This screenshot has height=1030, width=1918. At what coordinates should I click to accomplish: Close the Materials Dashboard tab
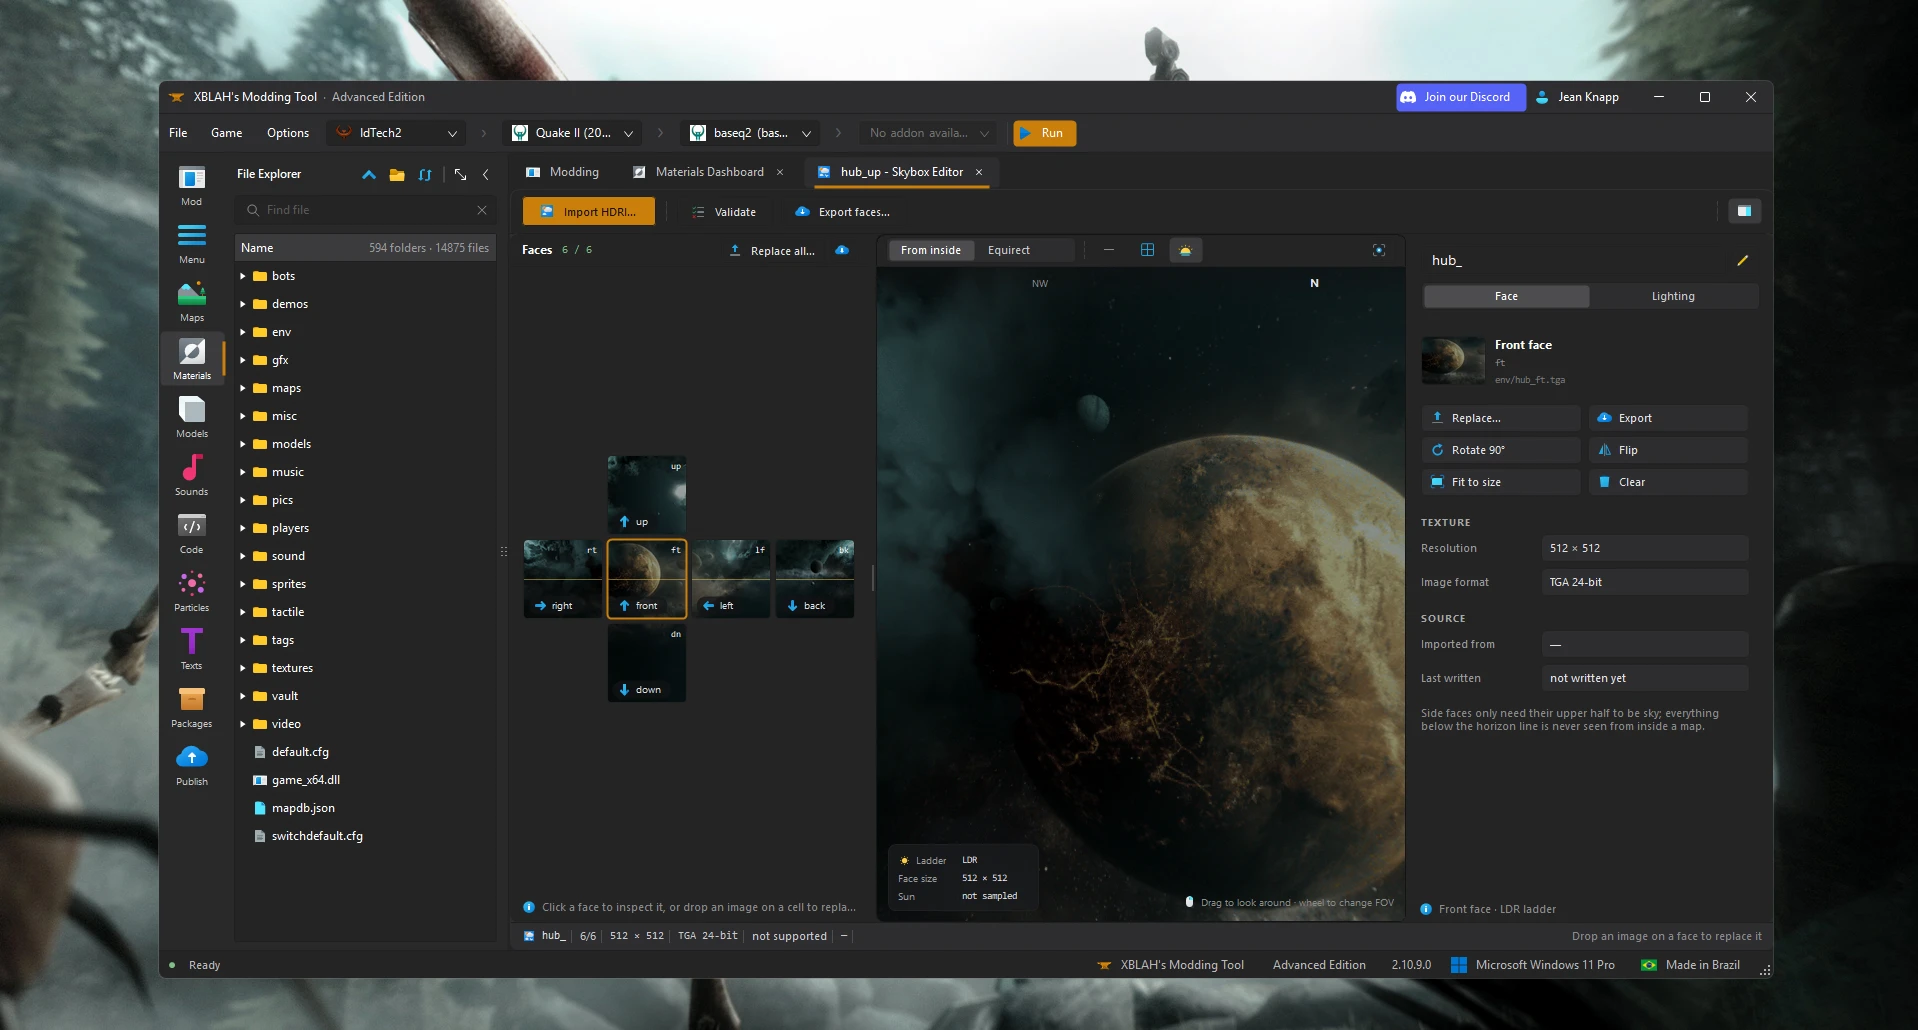click(x=780, y=172)
